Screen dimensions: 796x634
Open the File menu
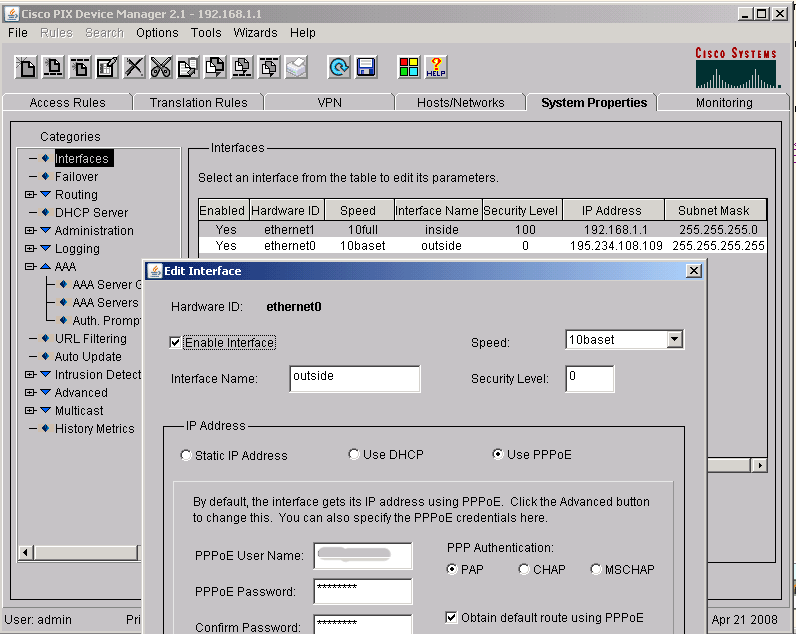coord(18,33)
